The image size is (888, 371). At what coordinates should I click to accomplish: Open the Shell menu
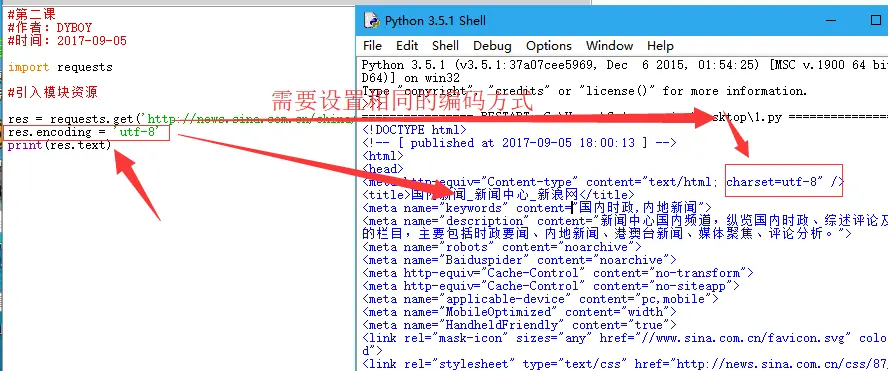point(445,46)
